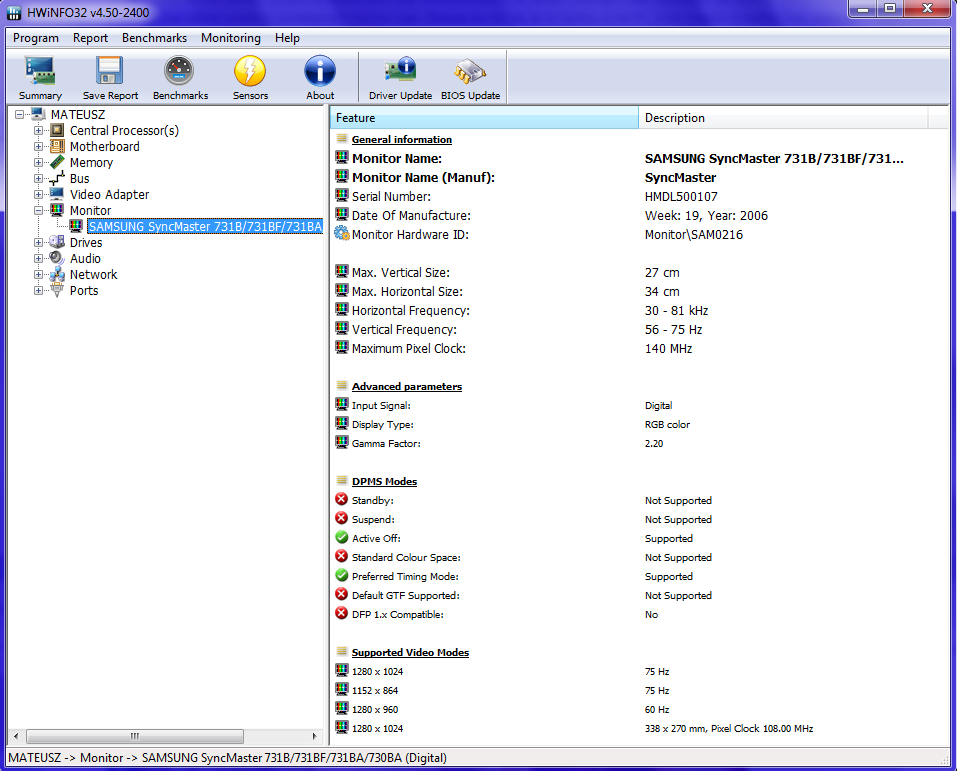Click the green check icon beside Active Off

point(342,537)
